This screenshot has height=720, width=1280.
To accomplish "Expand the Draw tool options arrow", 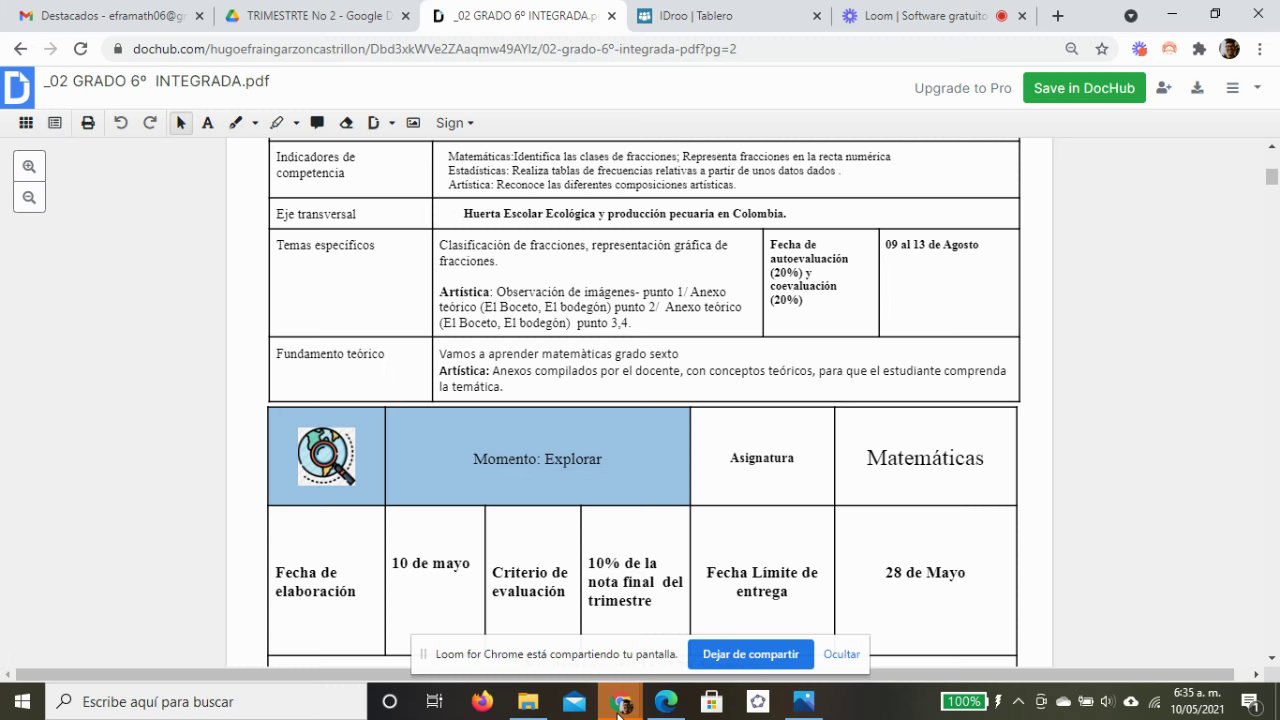I will [255, 123].
